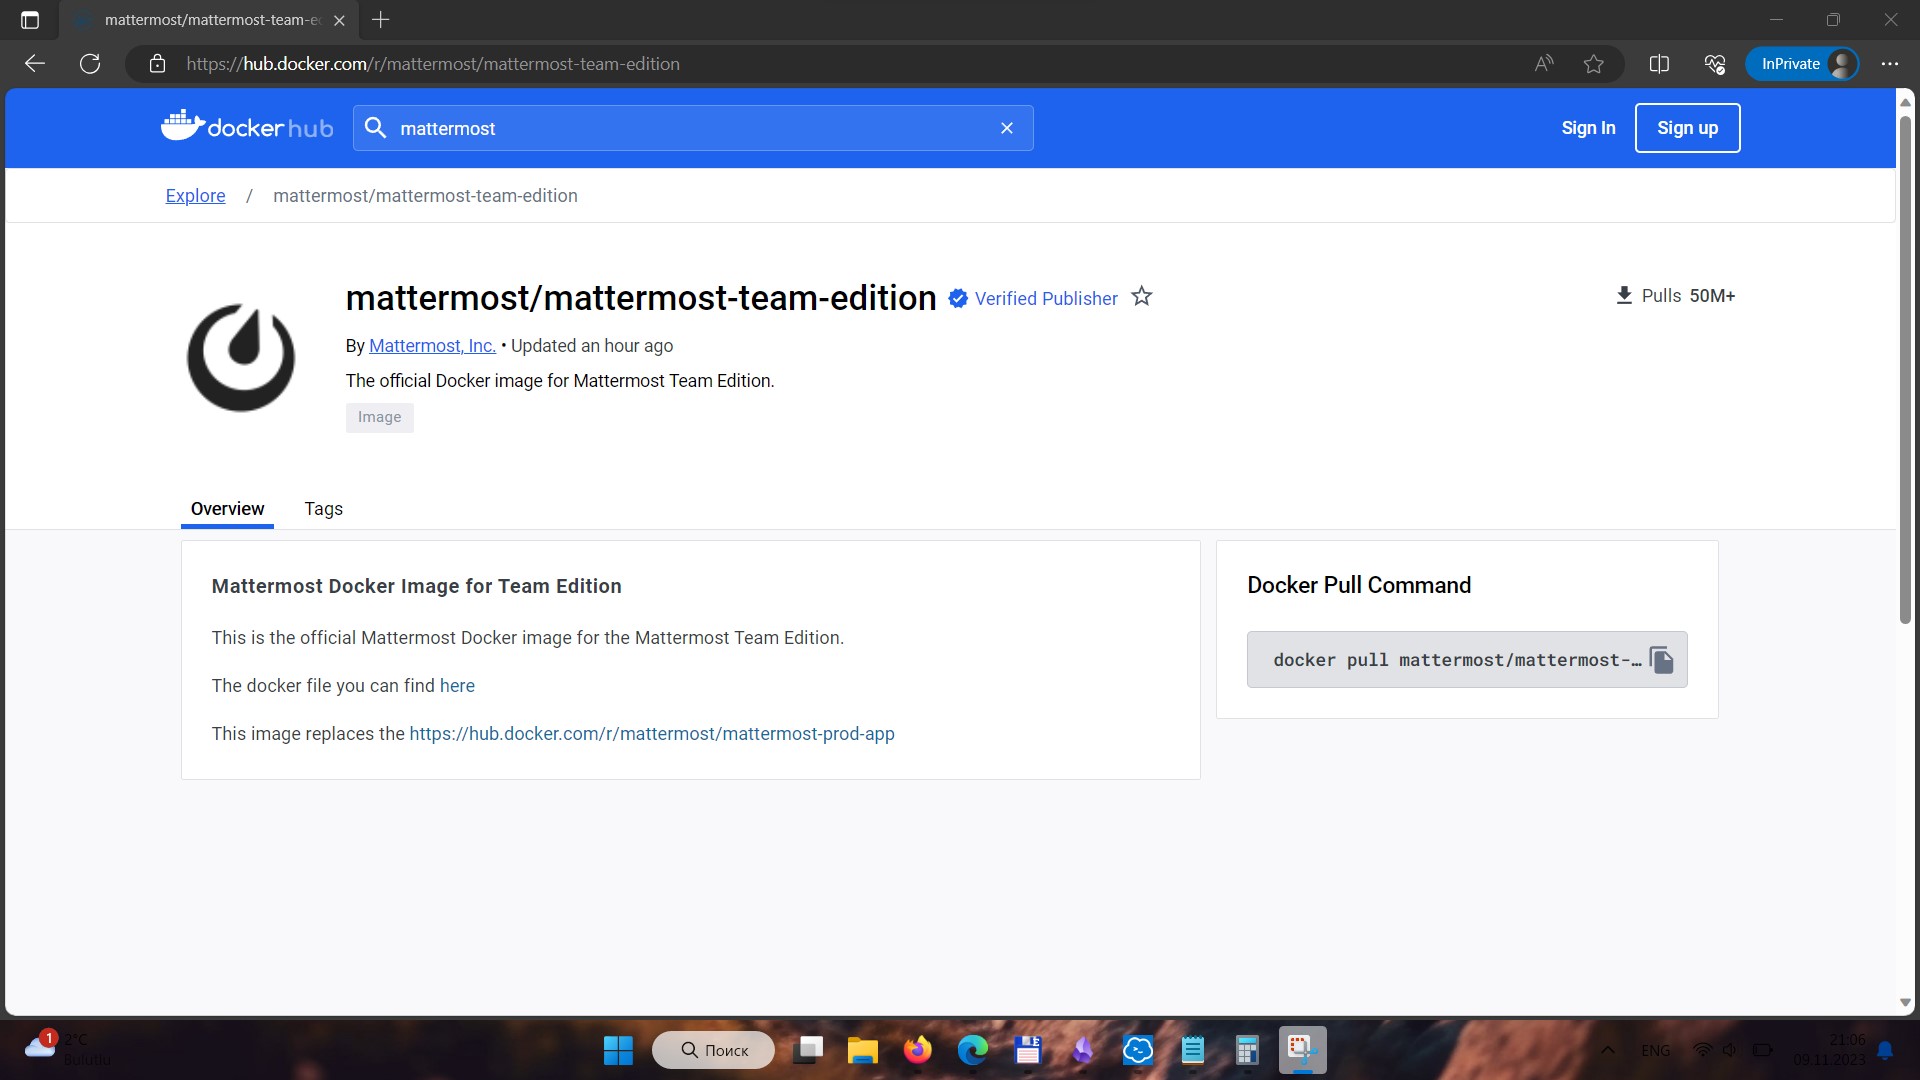Click the InPrivate profile button
The height and width of the screenshot is (1080, 1920).
pyautogui.click(x=1802, y=64)
